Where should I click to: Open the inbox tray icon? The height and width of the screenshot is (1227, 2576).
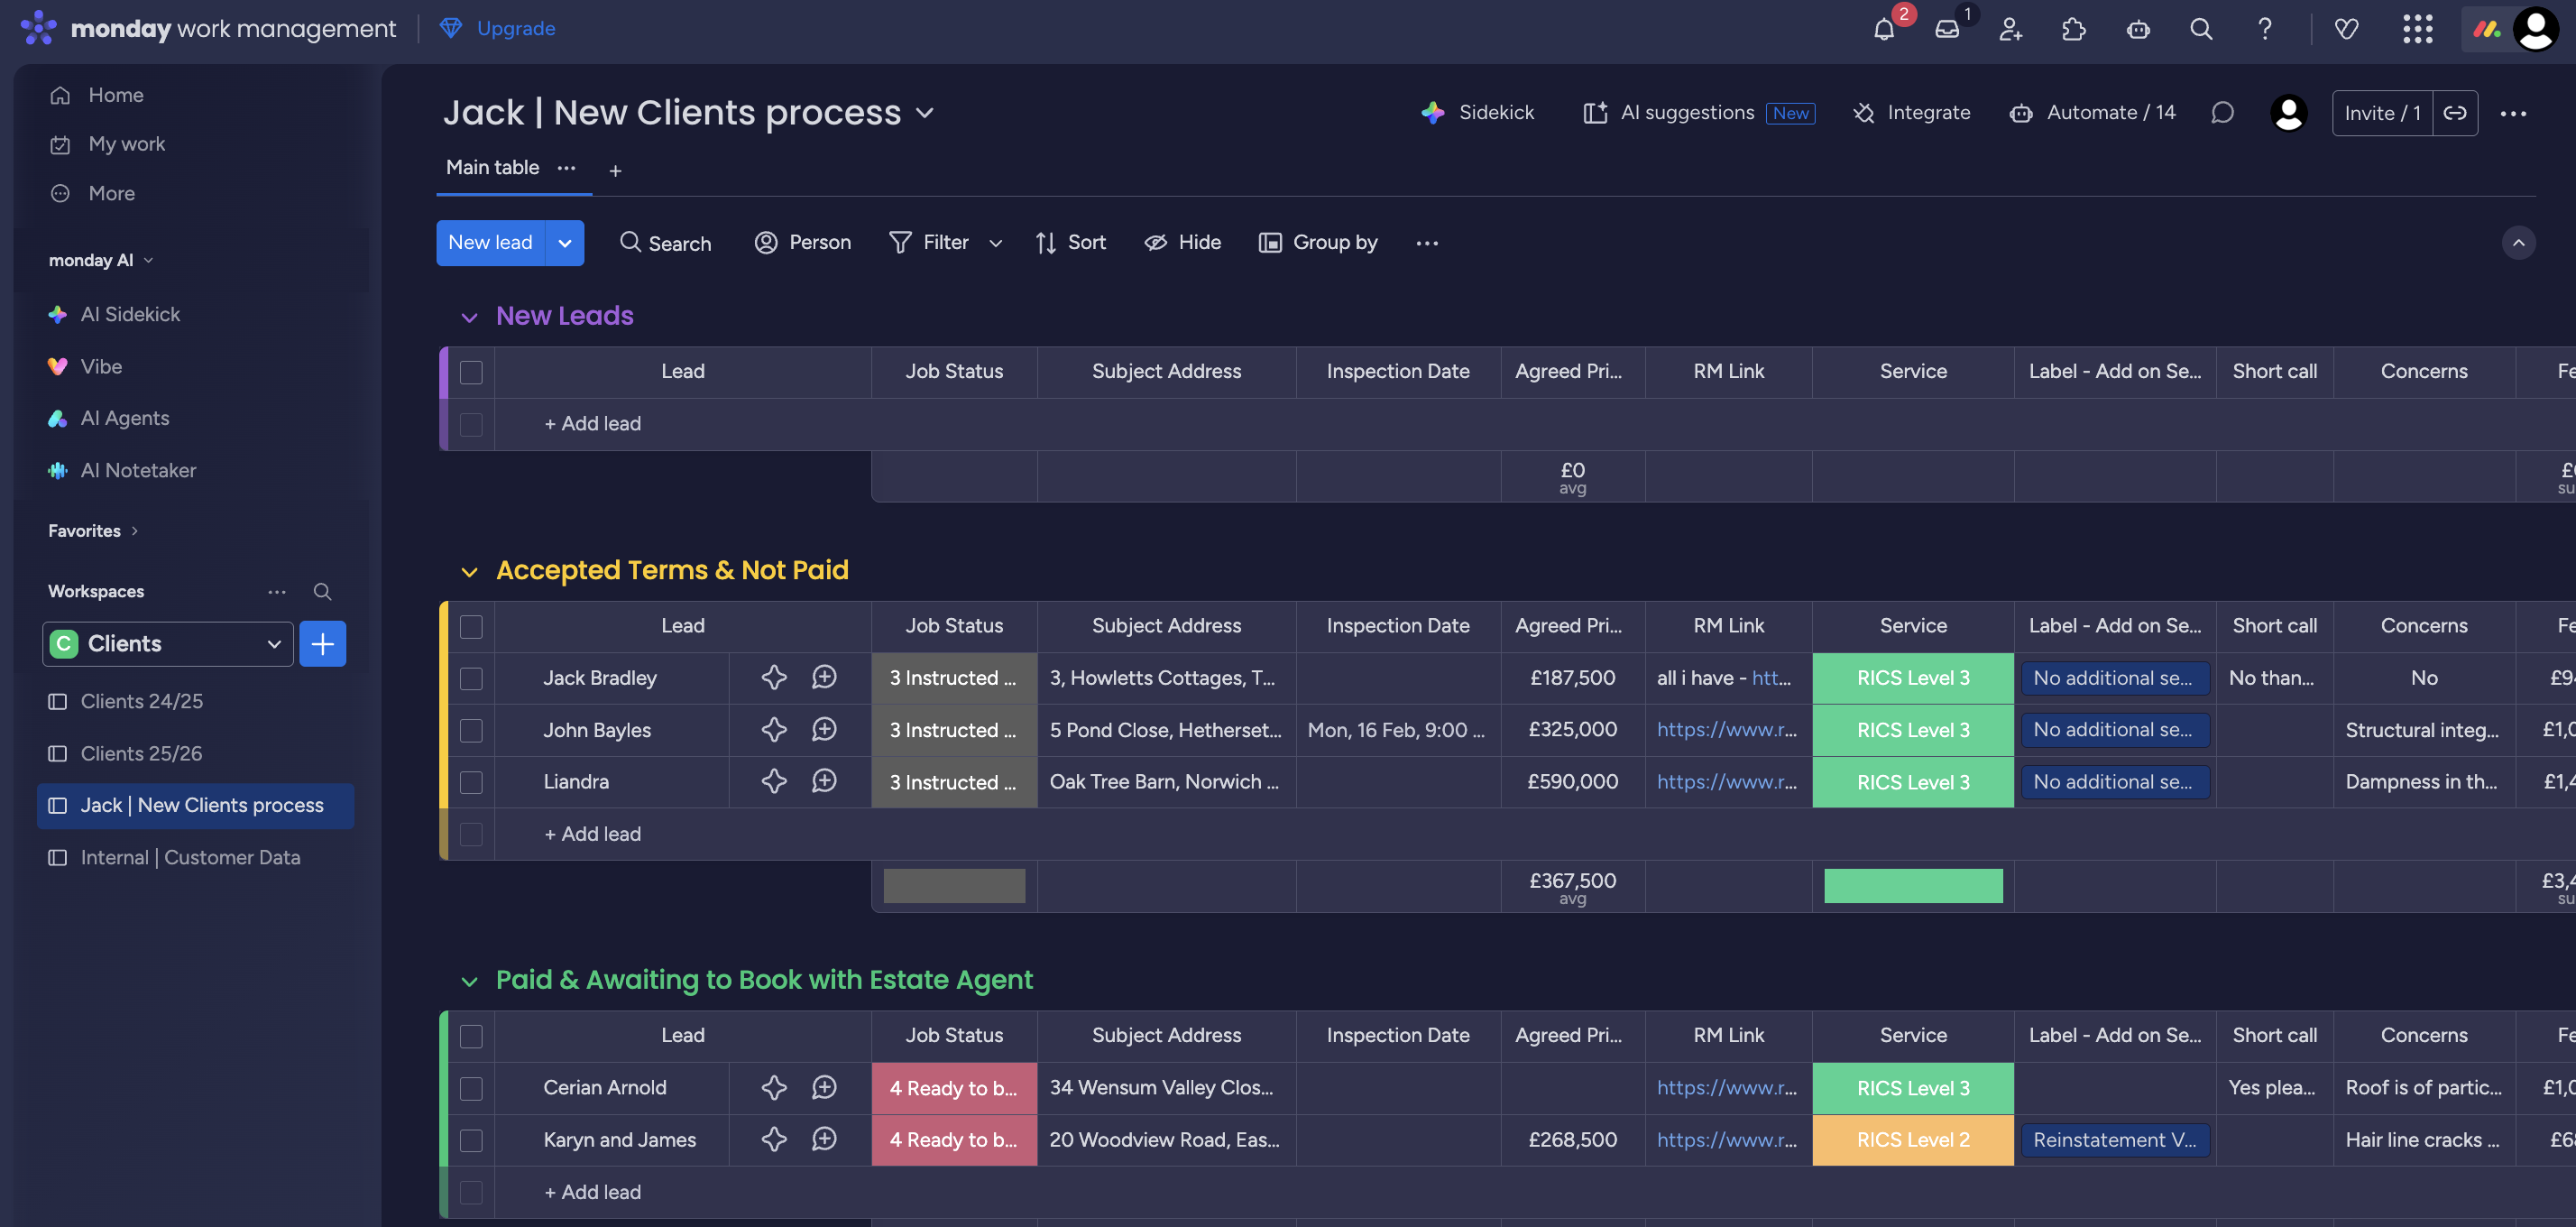pos(1946,29)
